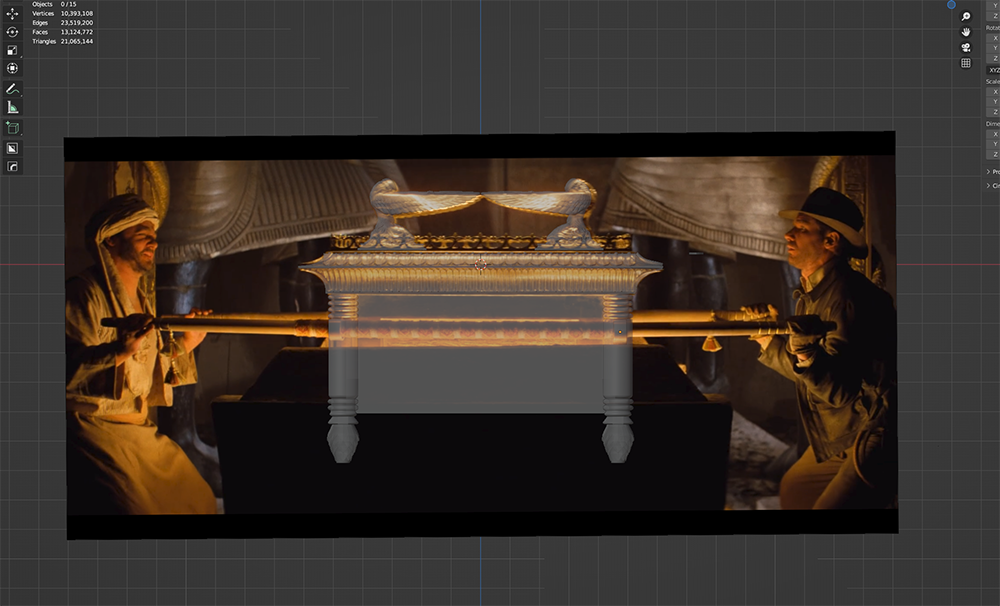This screenshot has height=606, width=1000.
Task: Click the 'Edges 23,519,200' statistic
Action: pos(62,22)
